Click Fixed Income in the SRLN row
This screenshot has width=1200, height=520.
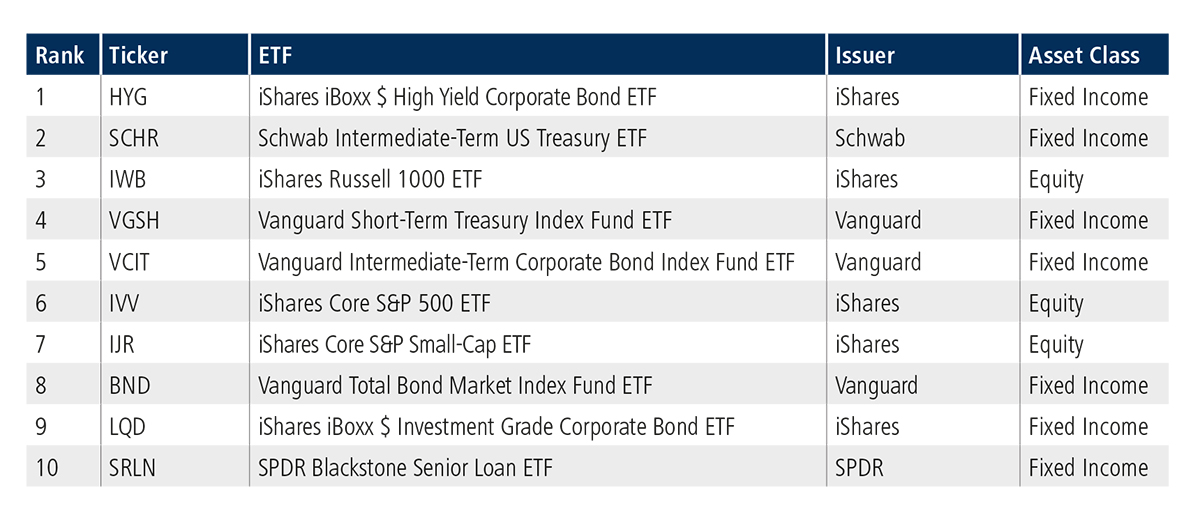pos(1088,468)
